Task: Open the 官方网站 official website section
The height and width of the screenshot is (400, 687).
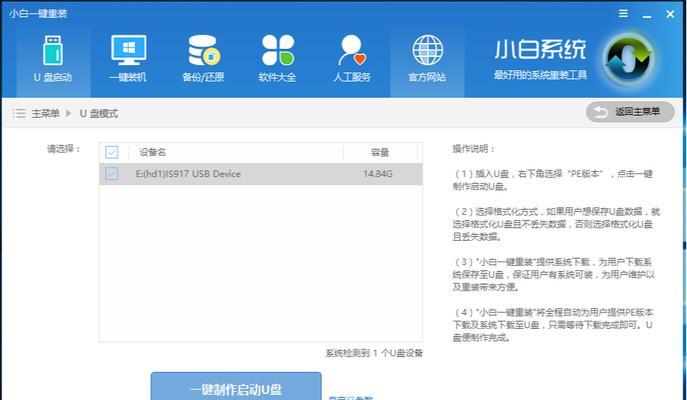Action: (x=427, y=61)
